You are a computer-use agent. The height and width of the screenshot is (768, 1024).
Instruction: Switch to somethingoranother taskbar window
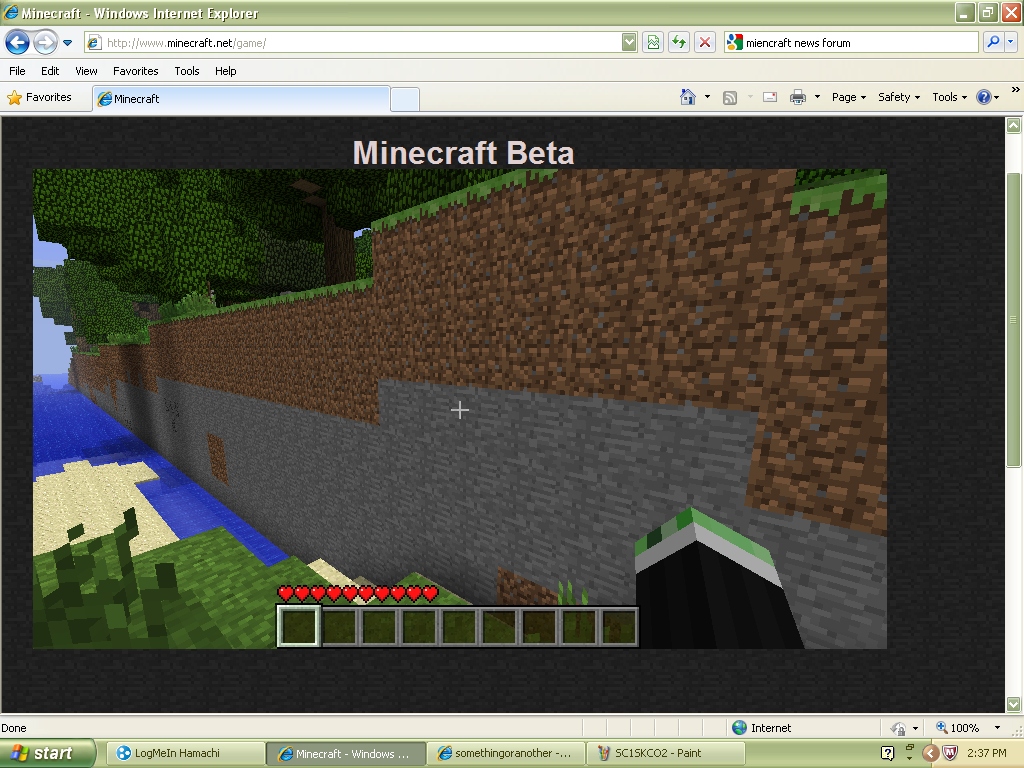[506, 753]
